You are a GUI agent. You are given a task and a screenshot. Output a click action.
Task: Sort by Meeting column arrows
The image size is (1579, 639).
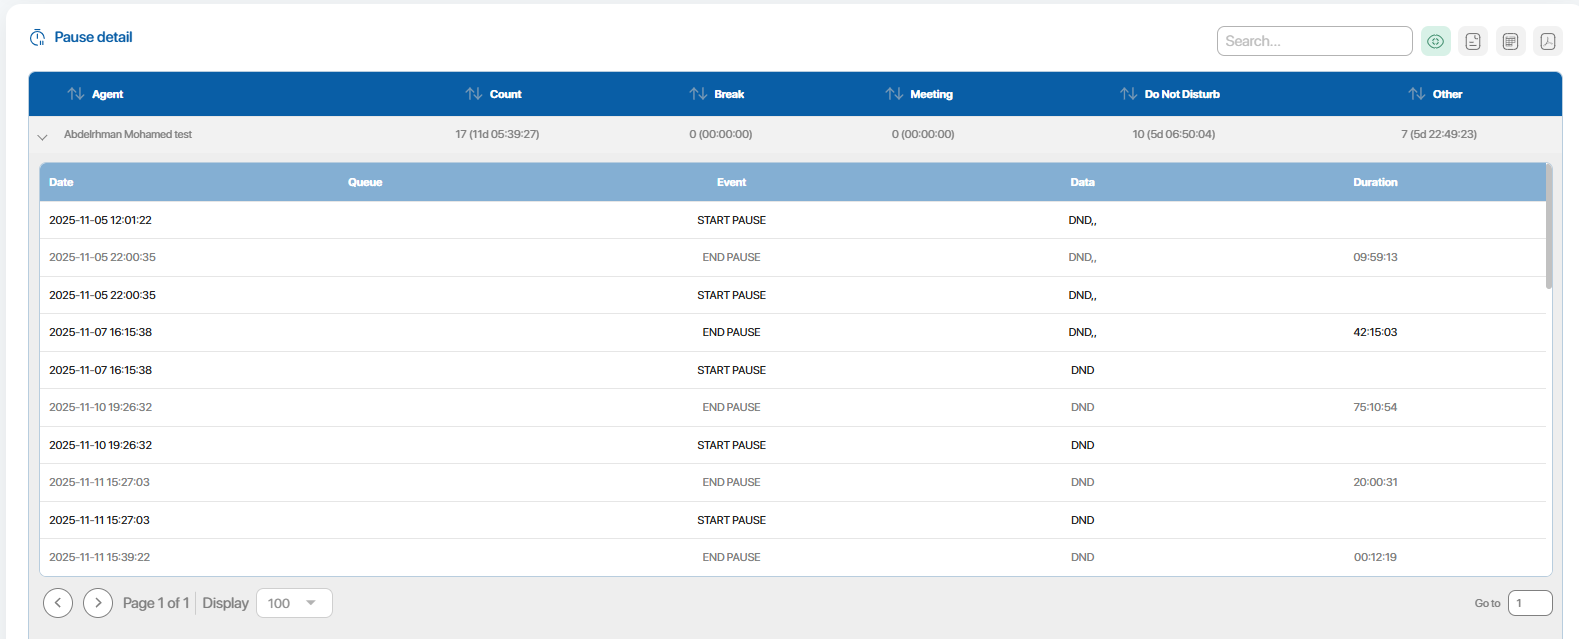point(894,94)
